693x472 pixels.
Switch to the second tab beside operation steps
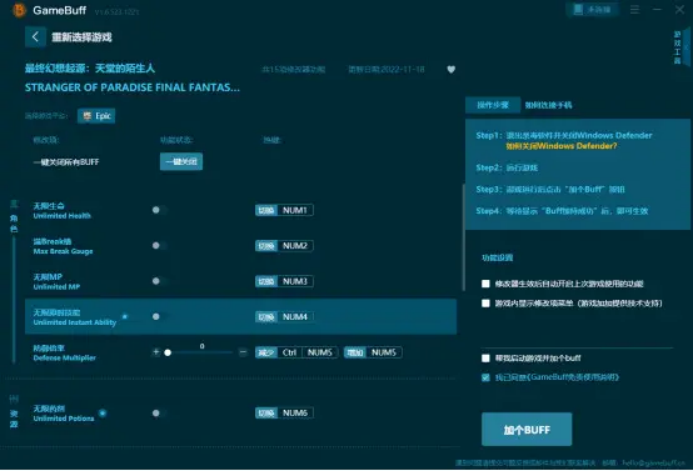point(548,105)
